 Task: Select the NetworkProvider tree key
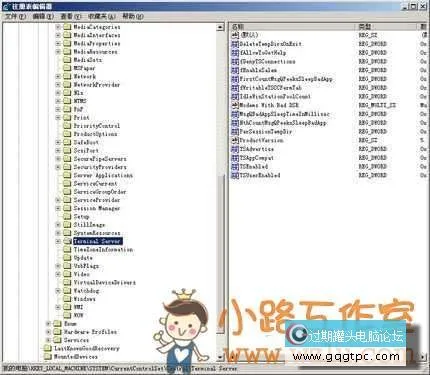click(97, 85)
